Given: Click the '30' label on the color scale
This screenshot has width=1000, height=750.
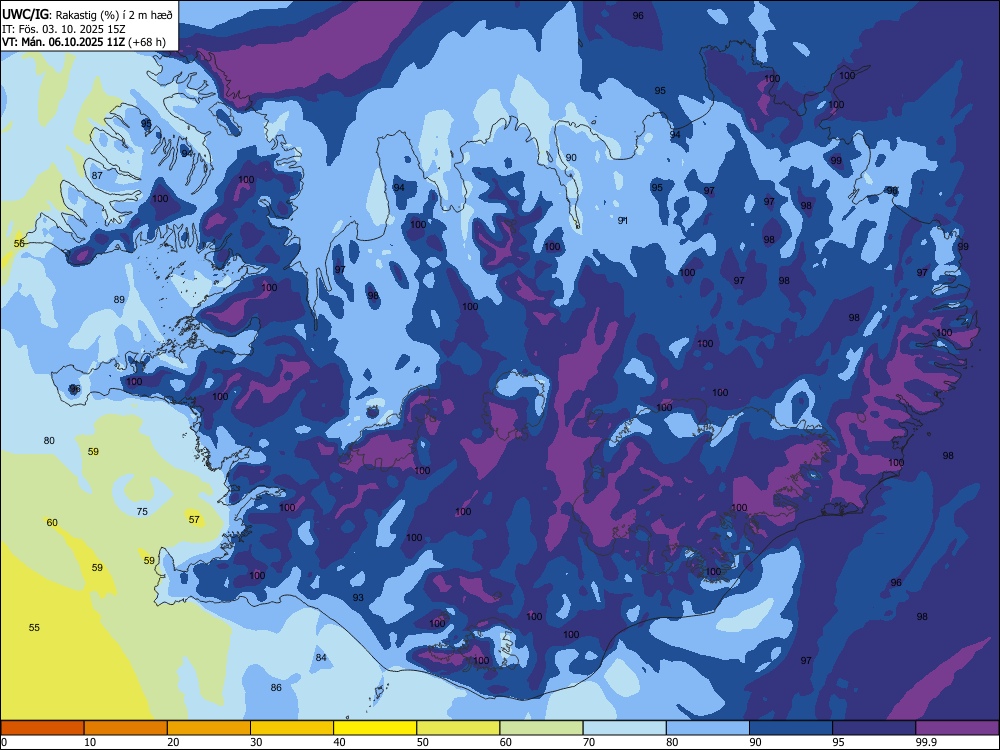Looking at the screenshot, I should click(x=256, y=742).
